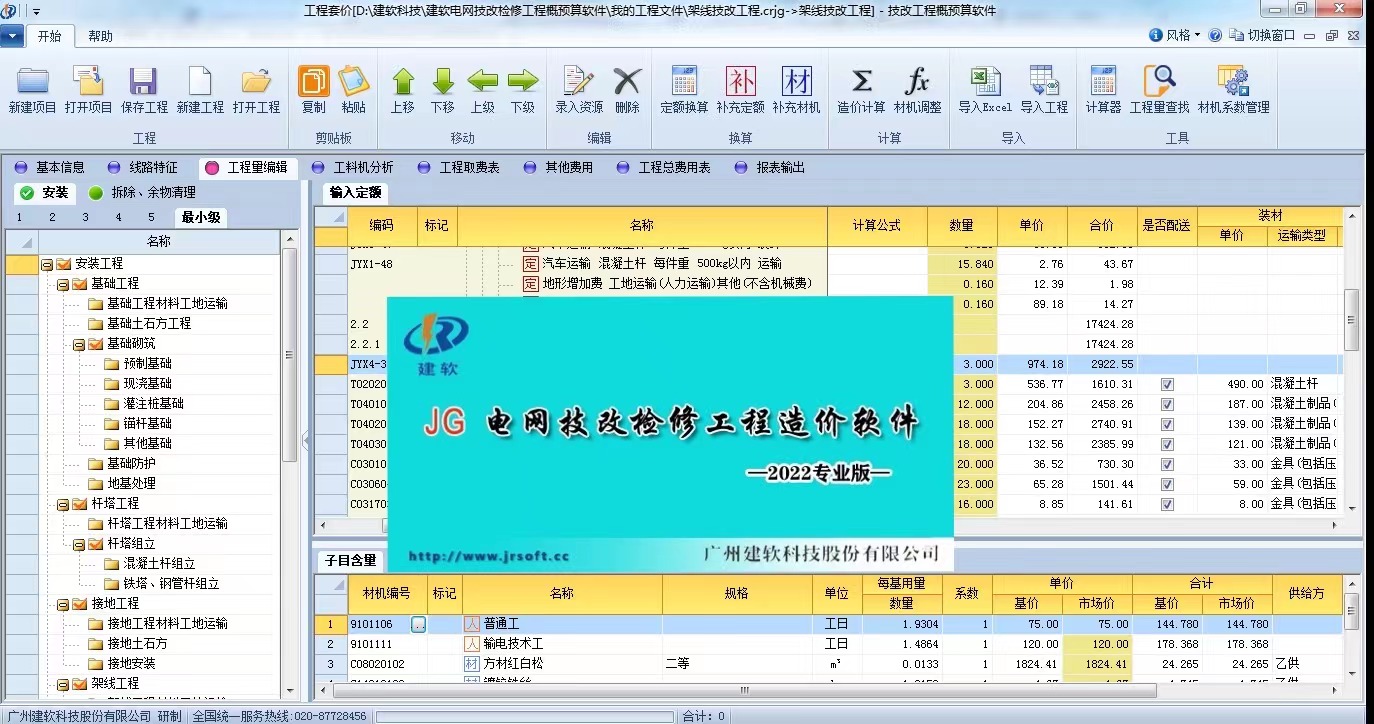
Task: Open the 线路特征 tab
Action: tap(143, 168)
